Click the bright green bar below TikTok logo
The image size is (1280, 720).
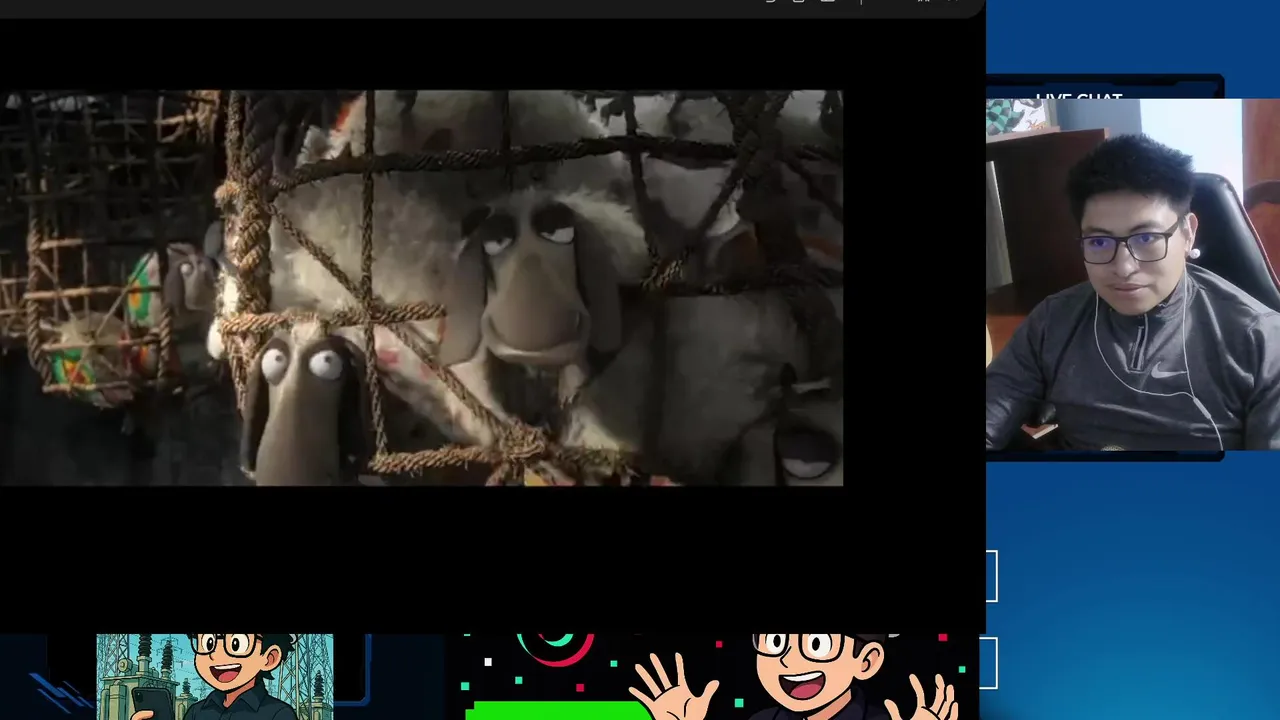559,710
